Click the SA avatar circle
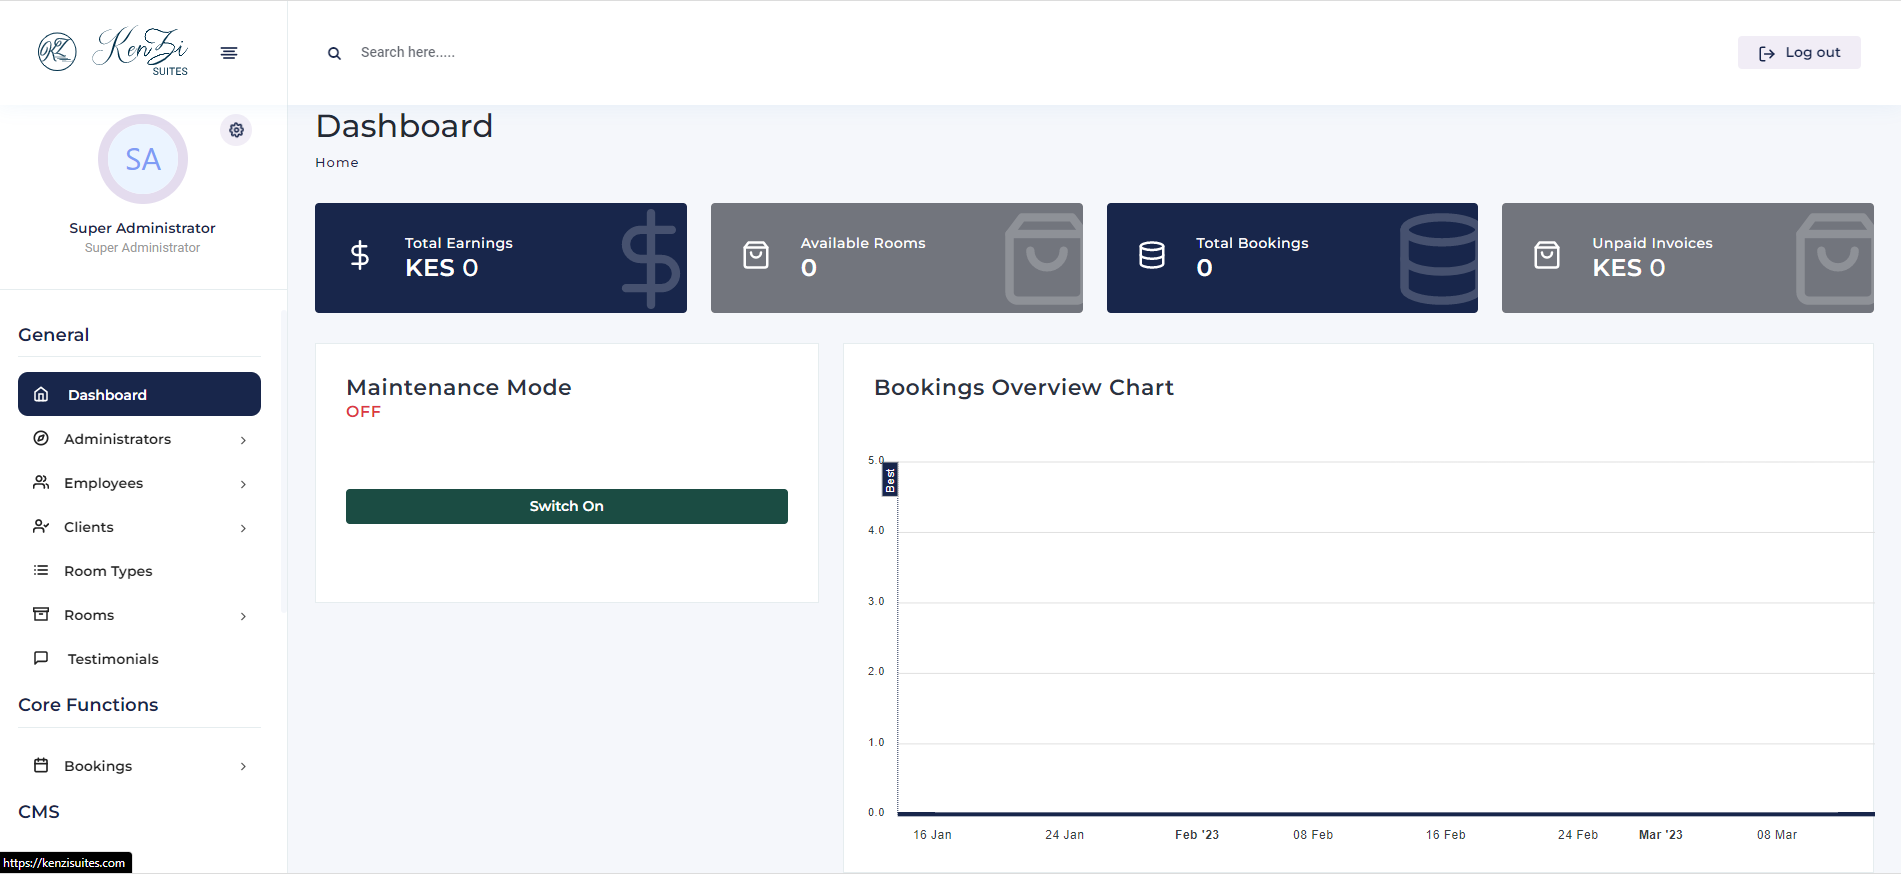 point(143,159)
